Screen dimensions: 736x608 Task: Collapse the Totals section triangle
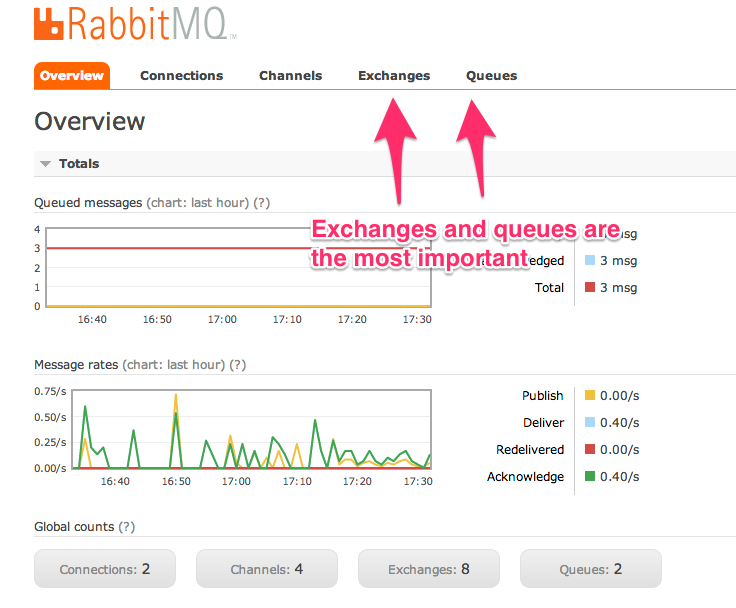click(46, 164)
